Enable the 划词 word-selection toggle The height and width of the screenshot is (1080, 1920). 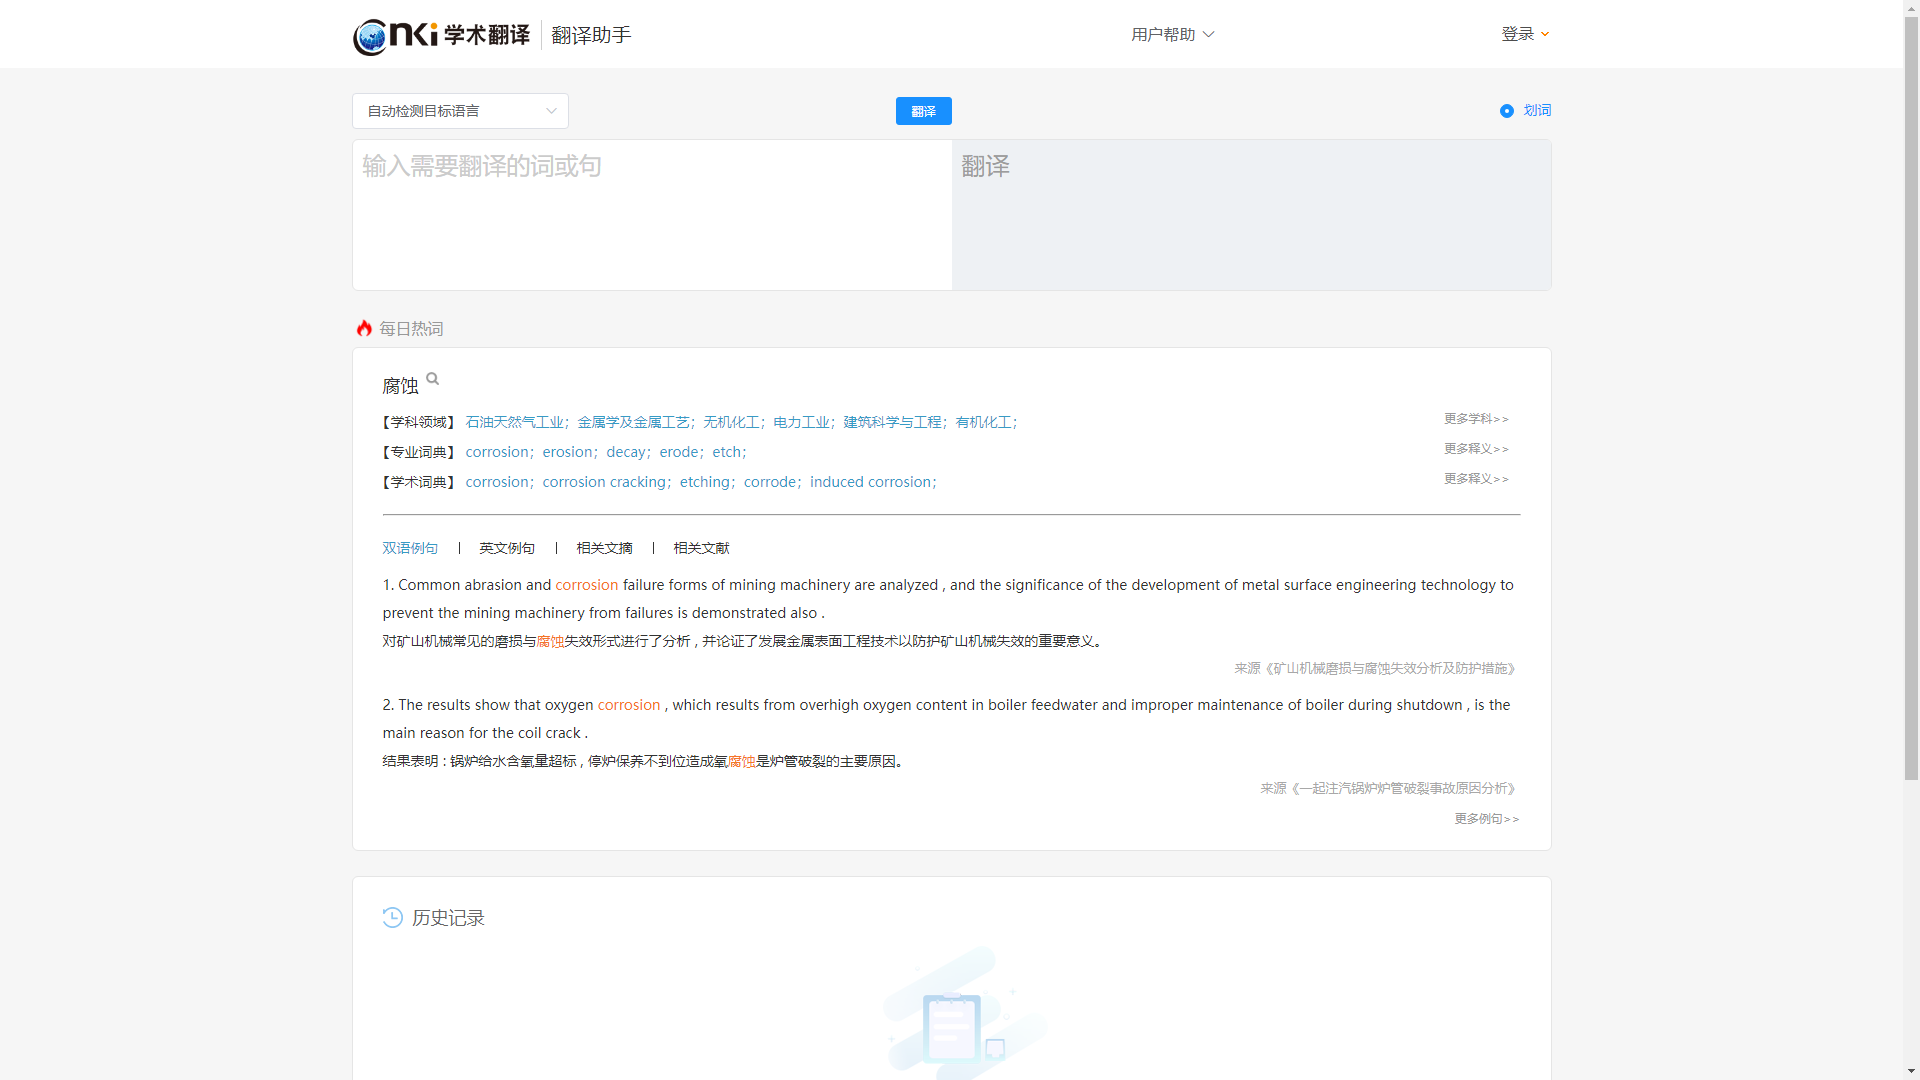[x=1508, y=110]
